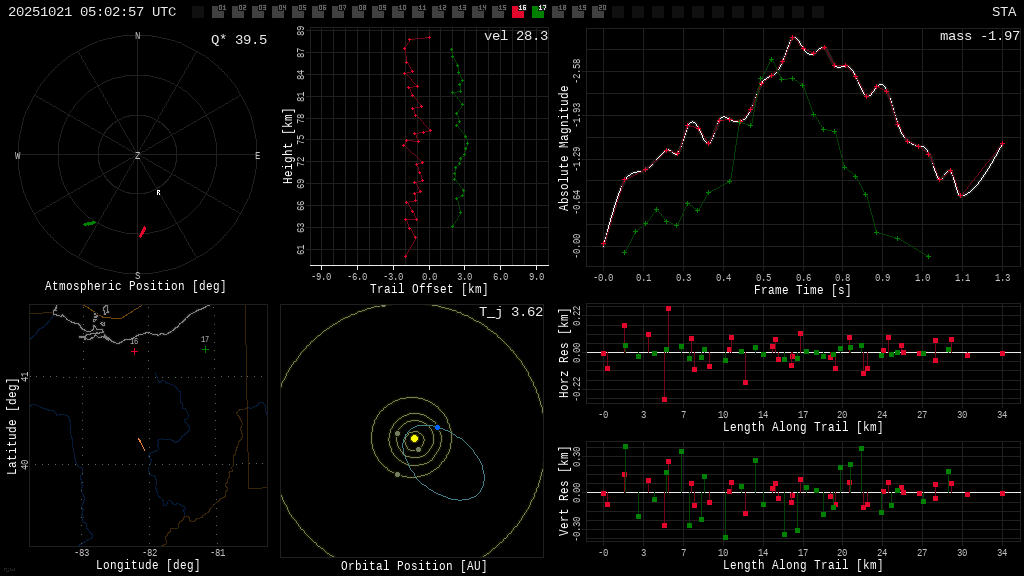The width and height of the screenshot is (1024, 576).
Task: Click the red station 16 indicator box
Action: pos(518,12)
